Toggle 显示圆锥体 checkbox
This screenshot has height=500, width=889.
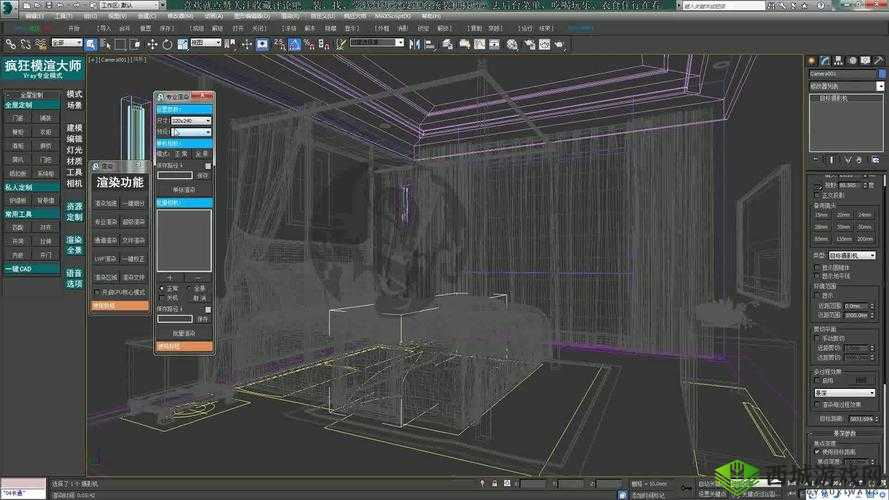coord(818,267)
